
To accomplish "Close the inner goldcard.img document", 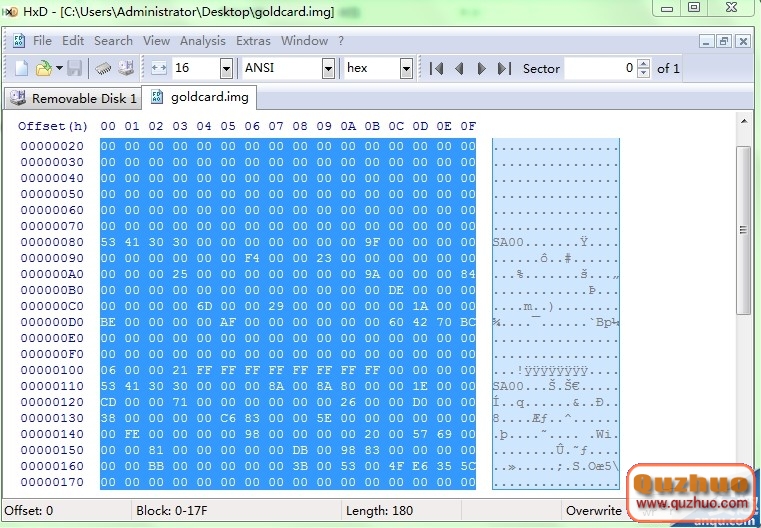I will 743,41.
